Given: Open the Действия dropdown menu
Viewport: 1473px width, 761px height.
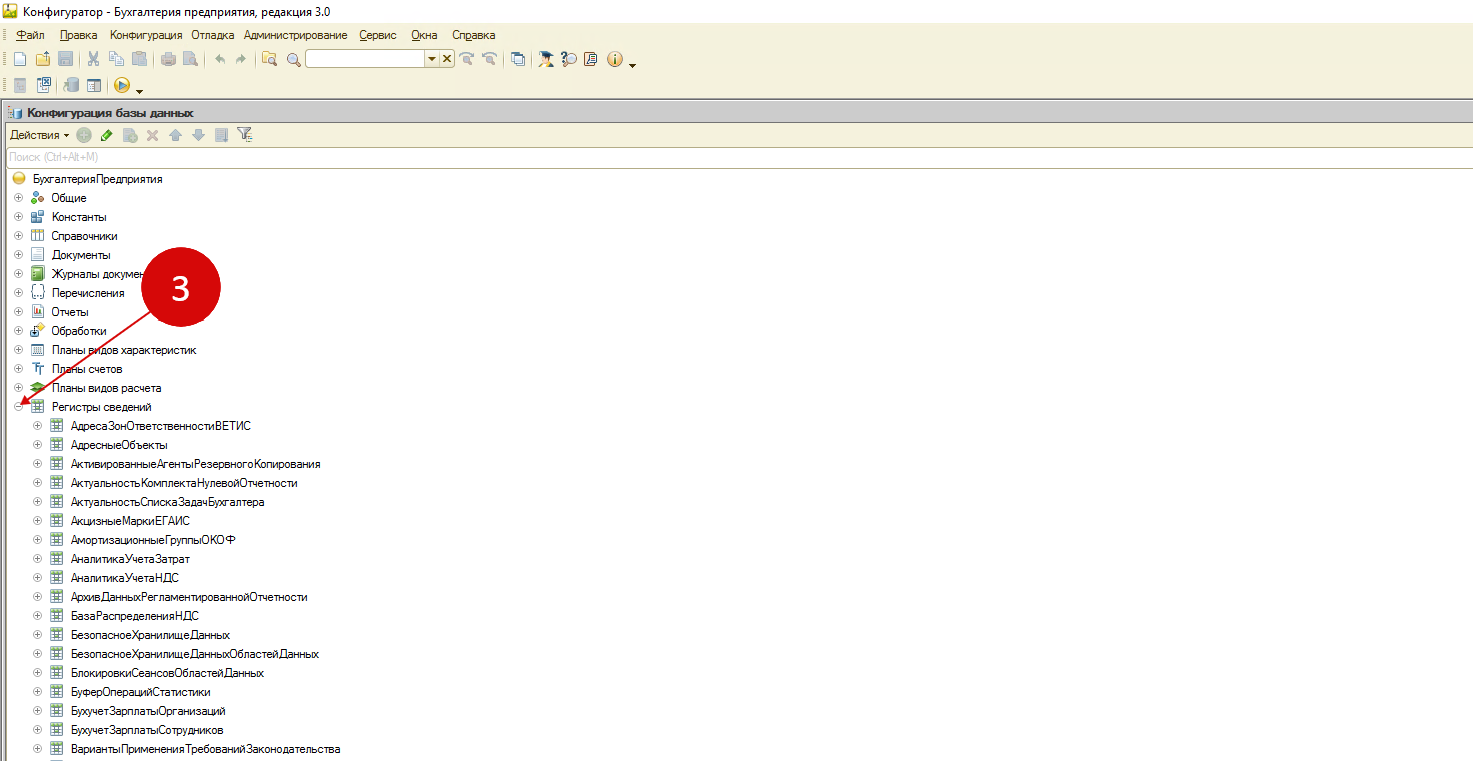Looking at the screenshot, I should [40, 134].
